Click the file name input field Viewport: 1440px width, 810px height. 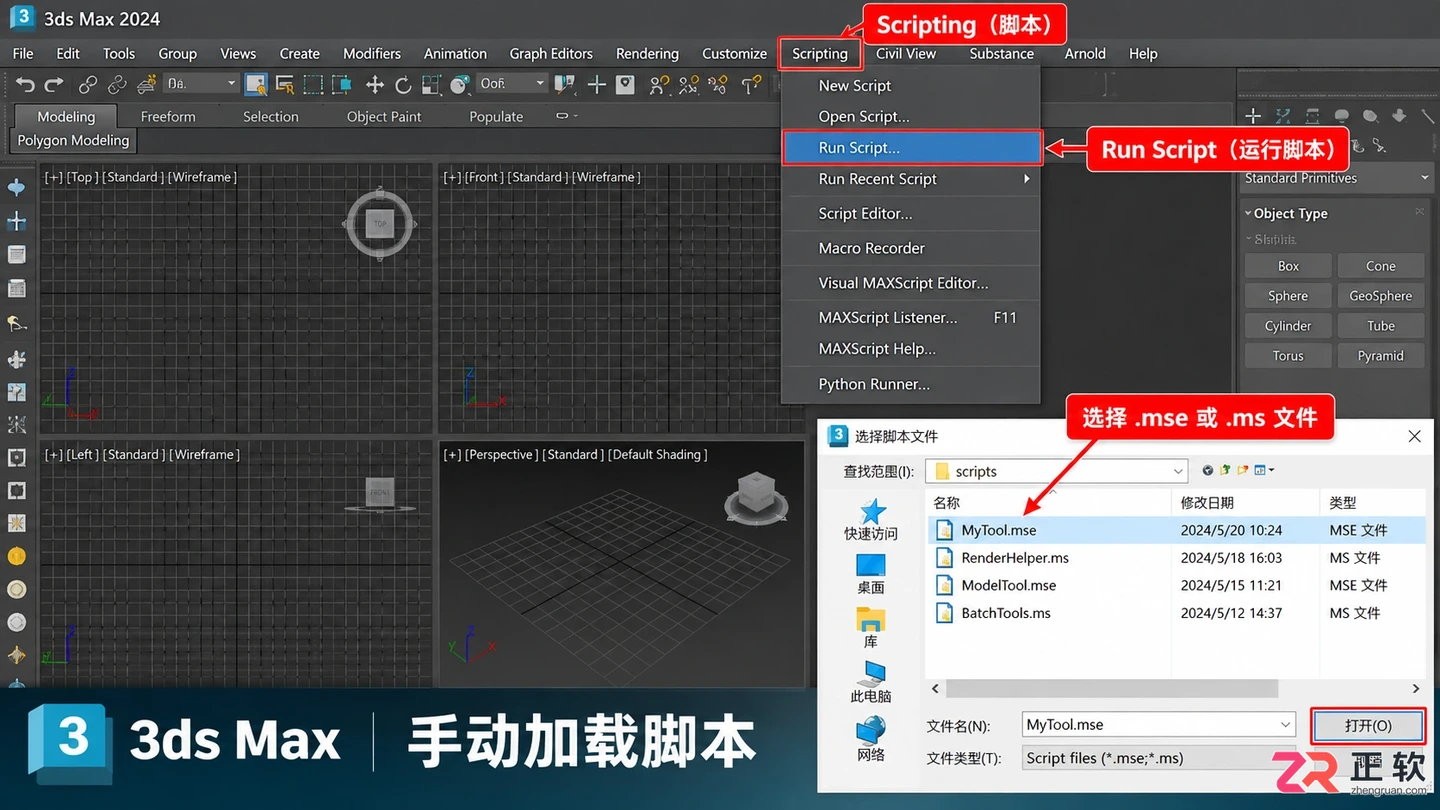1159,725
